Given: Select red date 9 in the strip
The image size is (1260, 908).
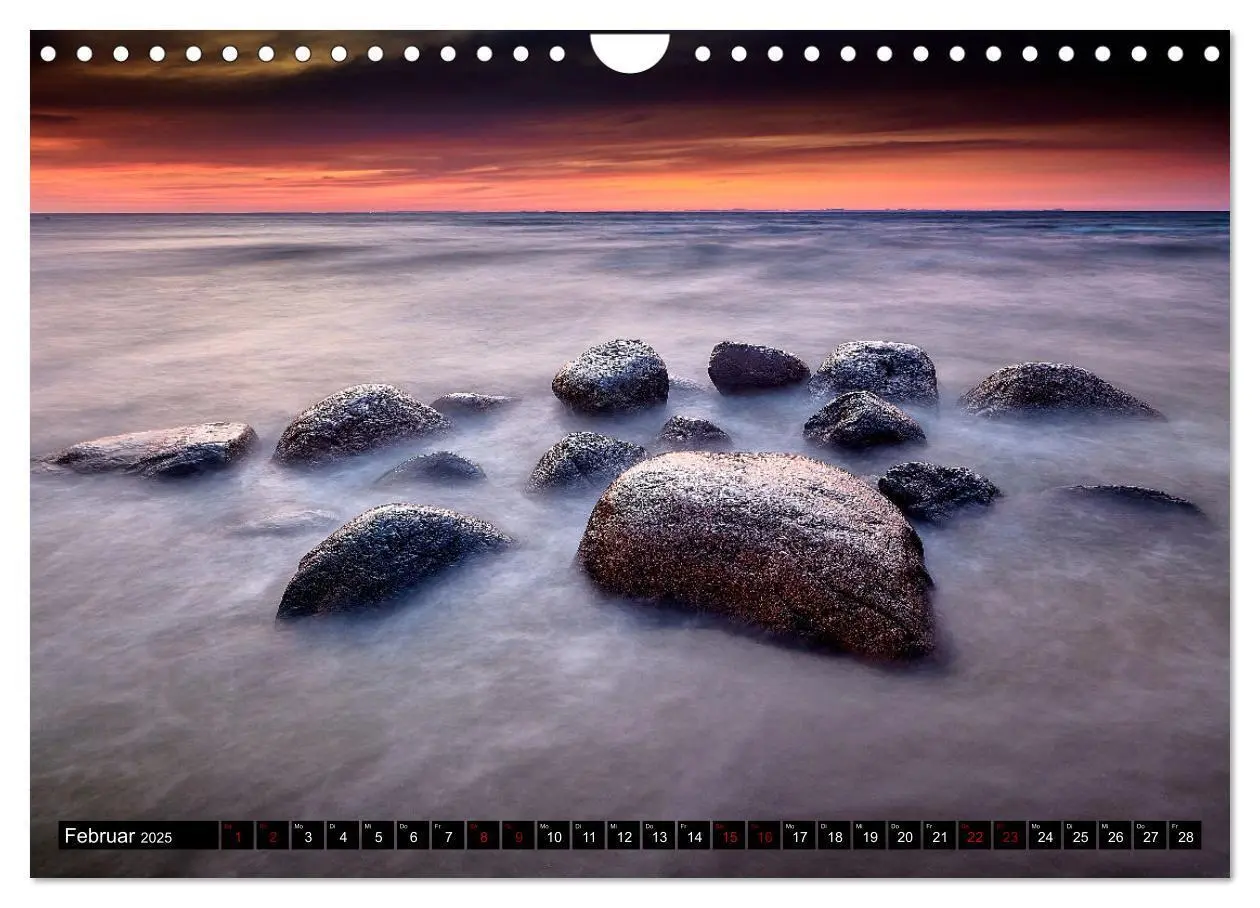Looking at the screenshot, I should pyautogui.click(x=518, y=836).
